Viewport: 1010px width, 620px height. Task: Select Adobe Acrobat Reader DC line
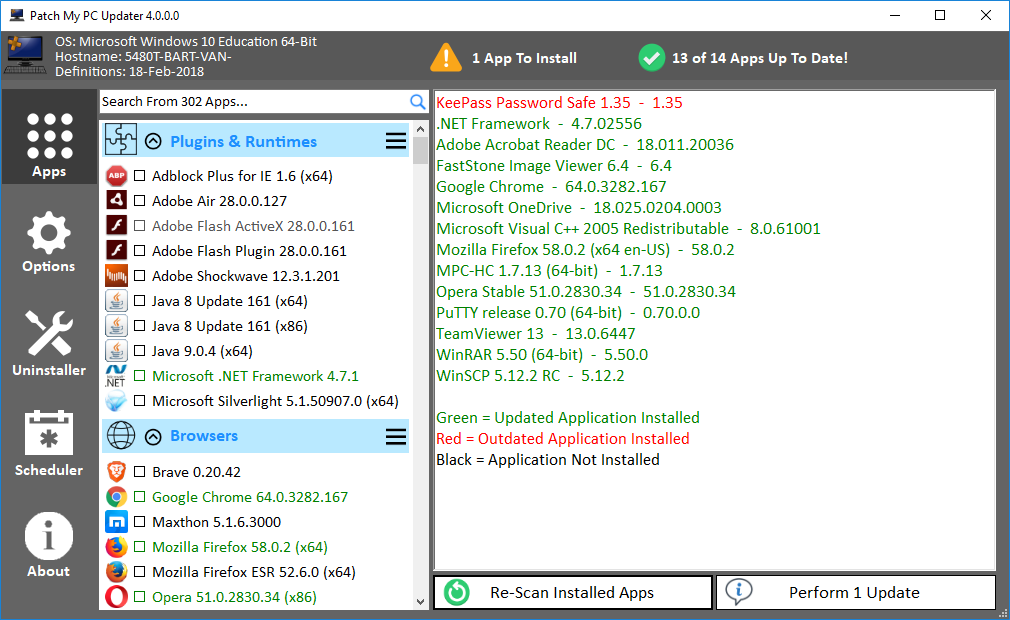[585, 145]
